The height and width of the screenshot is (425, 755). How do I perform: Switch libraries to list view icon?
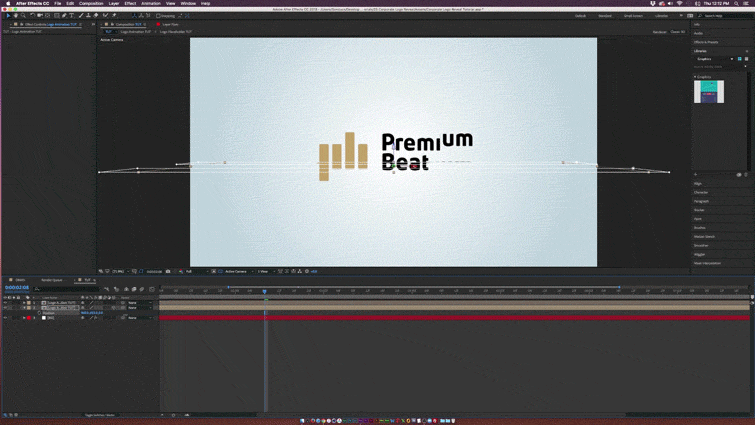tap(746, 59)
